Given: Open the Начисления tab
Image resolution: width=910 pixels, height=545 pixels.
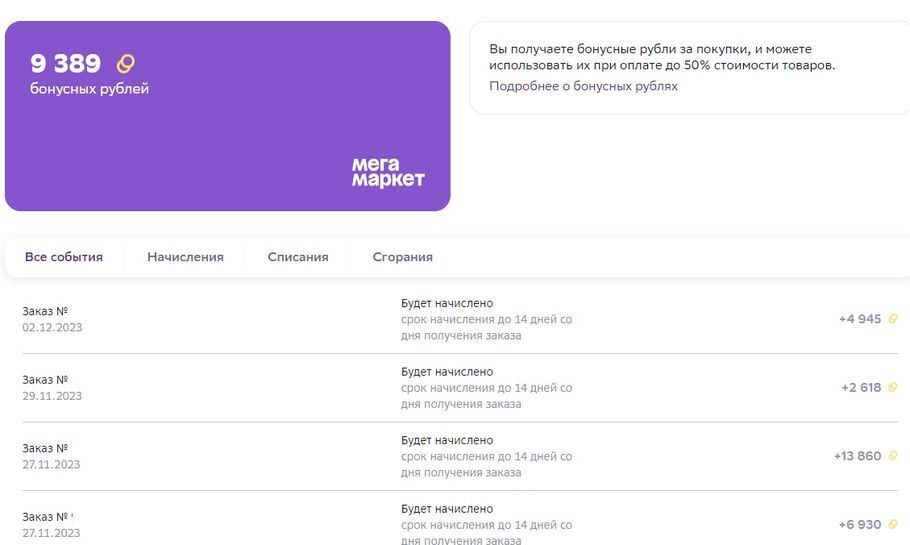Looking at the screenshot, I should coord(185,257).
